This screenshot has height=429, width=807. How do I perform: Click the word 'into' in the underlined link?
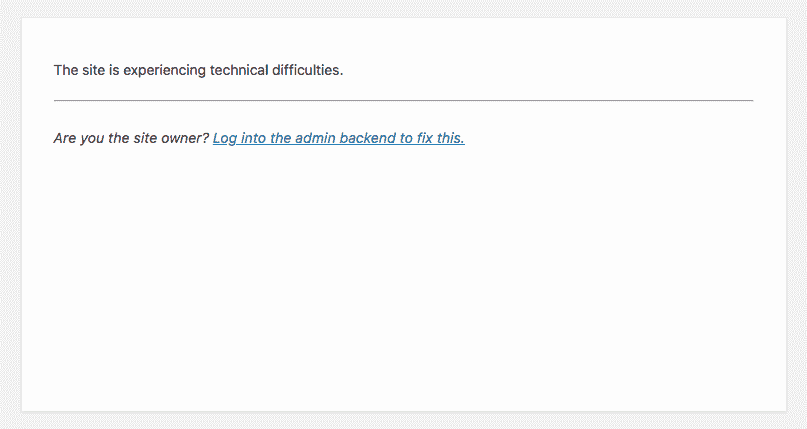click(x=254, y=138)
